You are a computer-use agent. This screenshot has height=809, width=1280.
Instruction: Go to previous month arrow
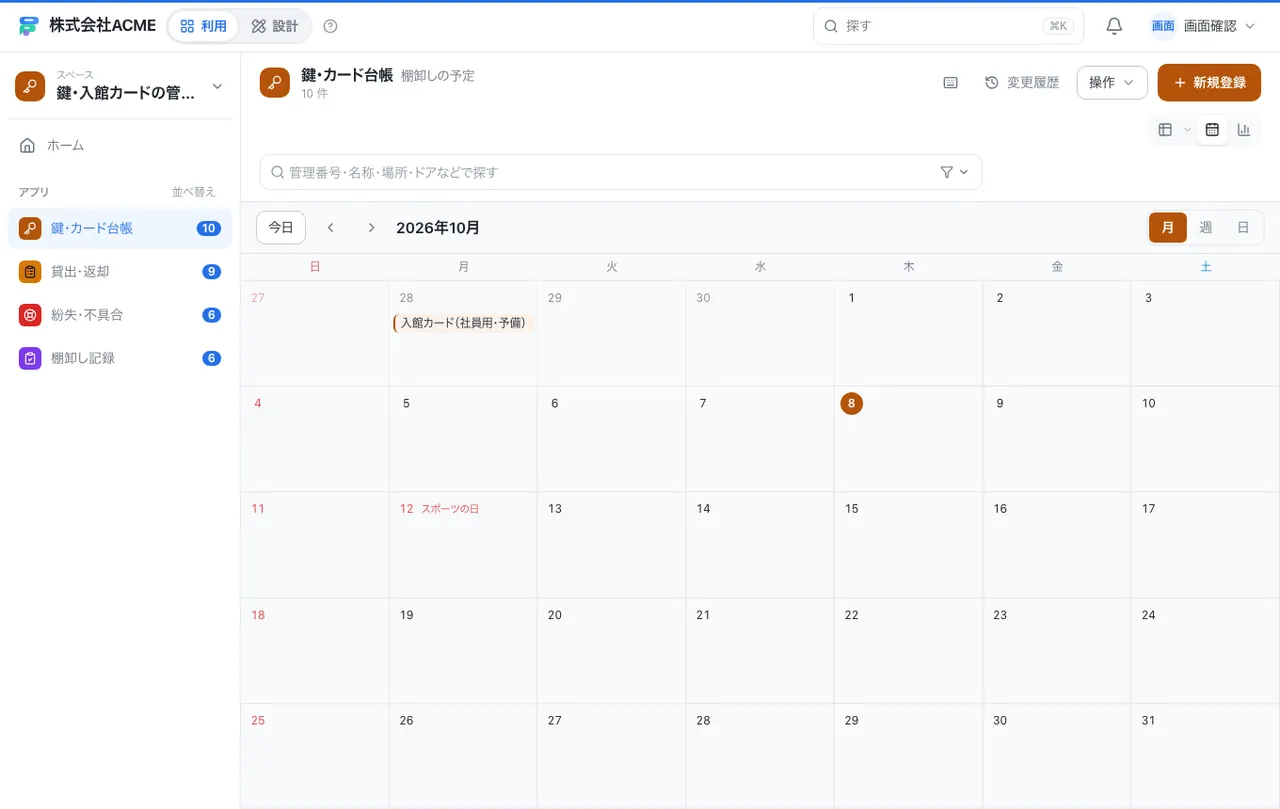tap(331, 228)
